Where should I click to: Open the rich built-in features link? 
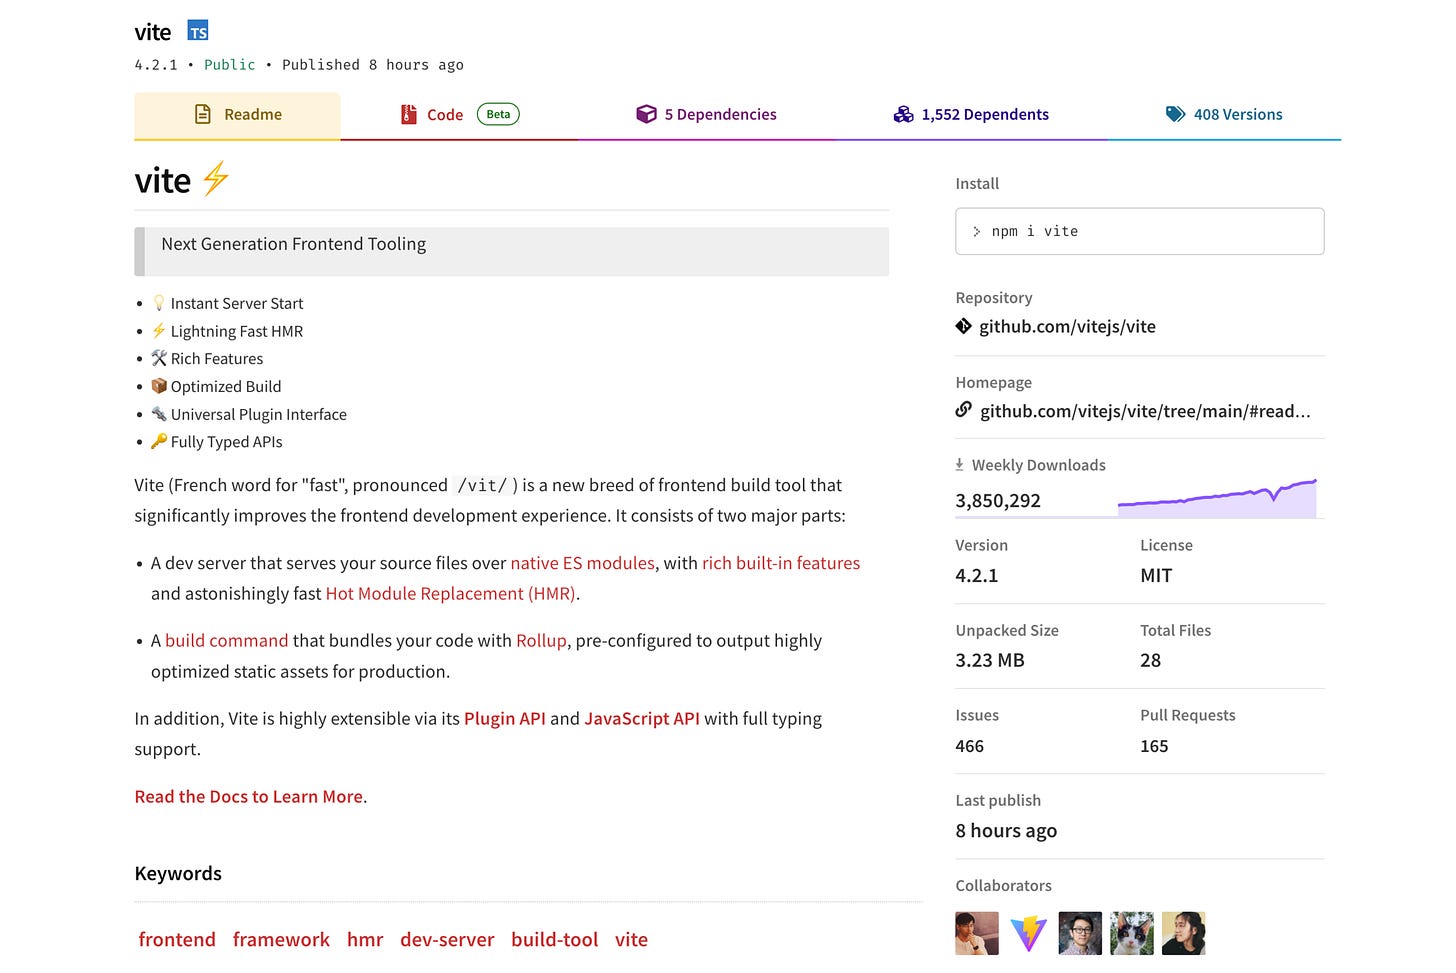coord(781,563)
